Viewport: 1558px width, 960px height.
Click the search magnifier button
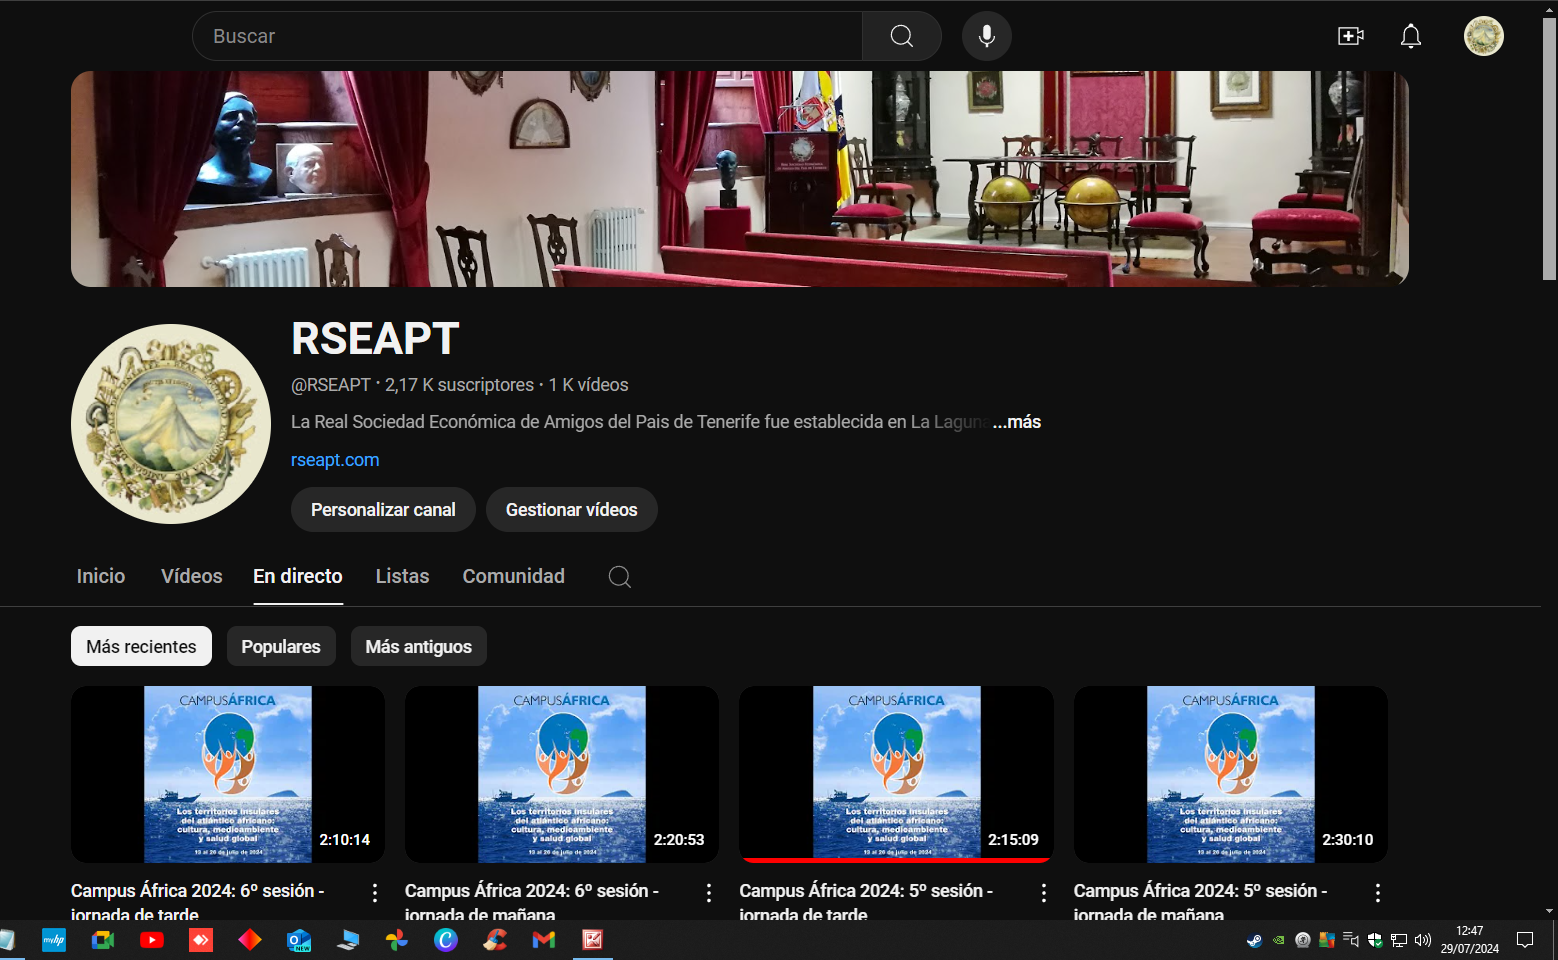(x=901, y=36)
